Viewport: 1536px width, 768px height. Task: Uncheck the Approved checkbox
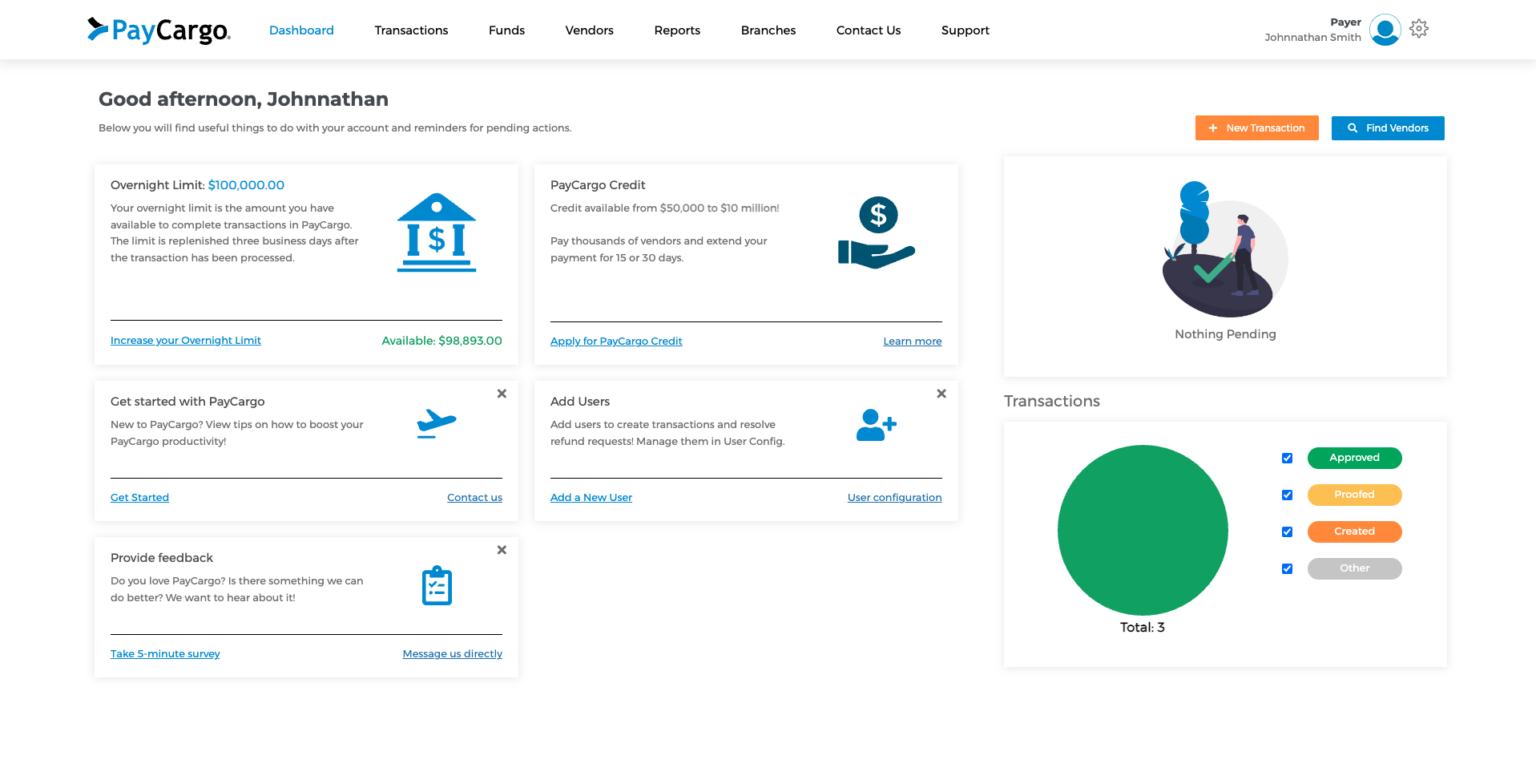pyautogui.click(x=1287, y=458)
